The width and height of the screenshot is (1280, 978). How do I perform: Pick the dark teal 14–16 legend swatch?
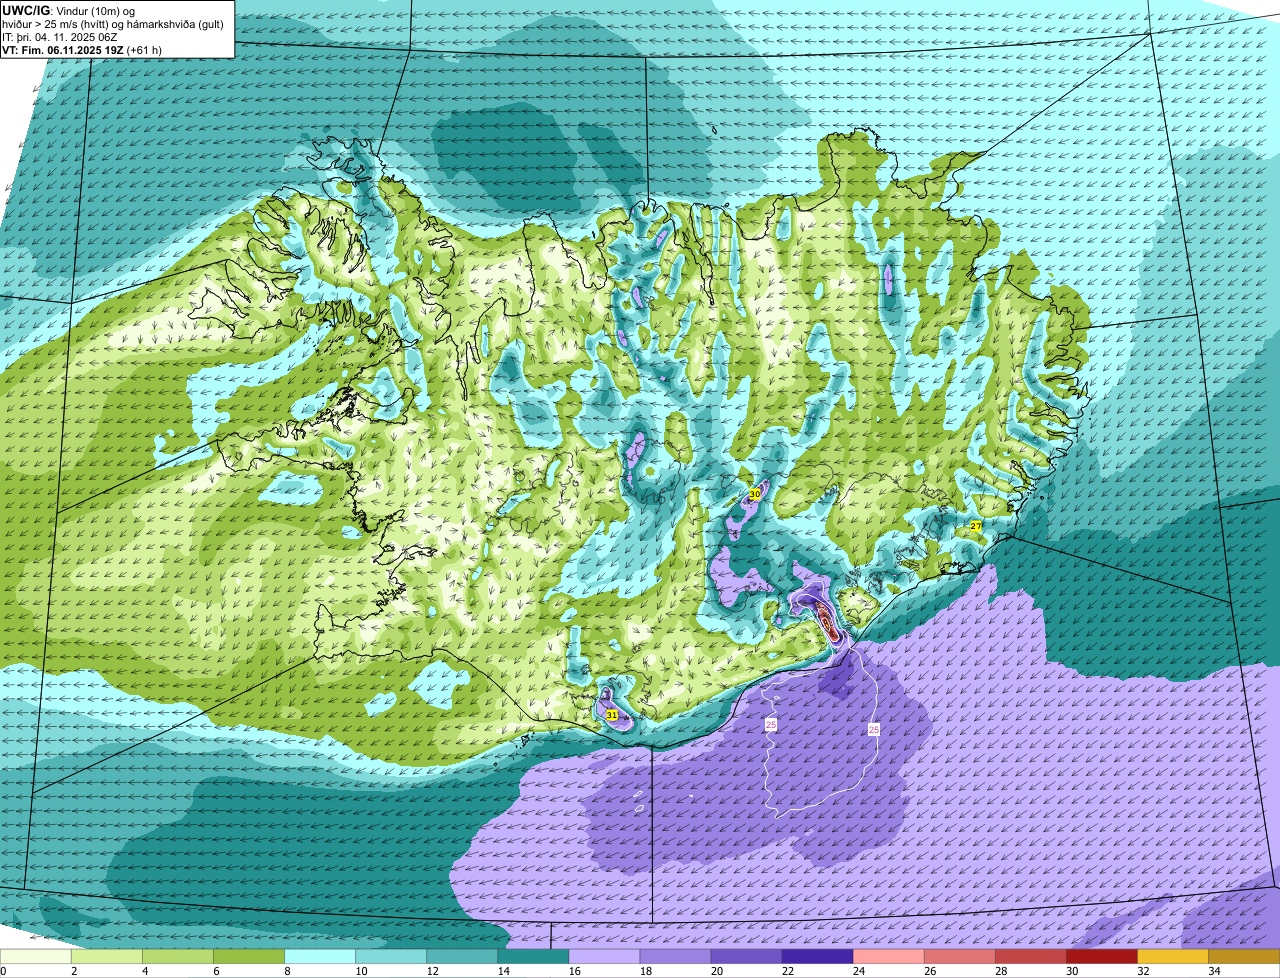coord(533,957)
